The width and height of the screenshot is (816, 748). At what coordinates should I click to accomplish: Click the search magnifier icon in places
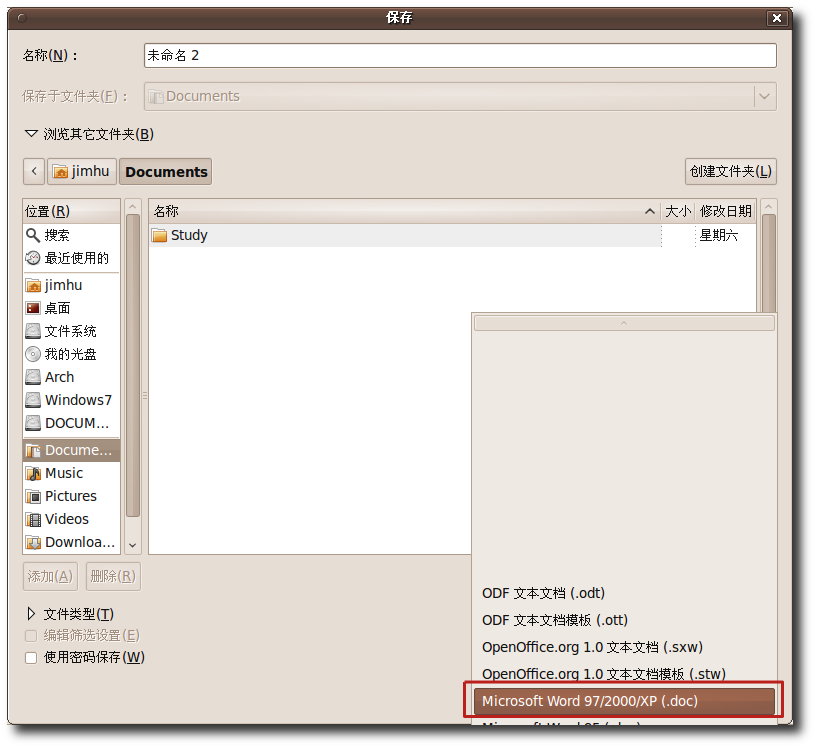(33, 236)
